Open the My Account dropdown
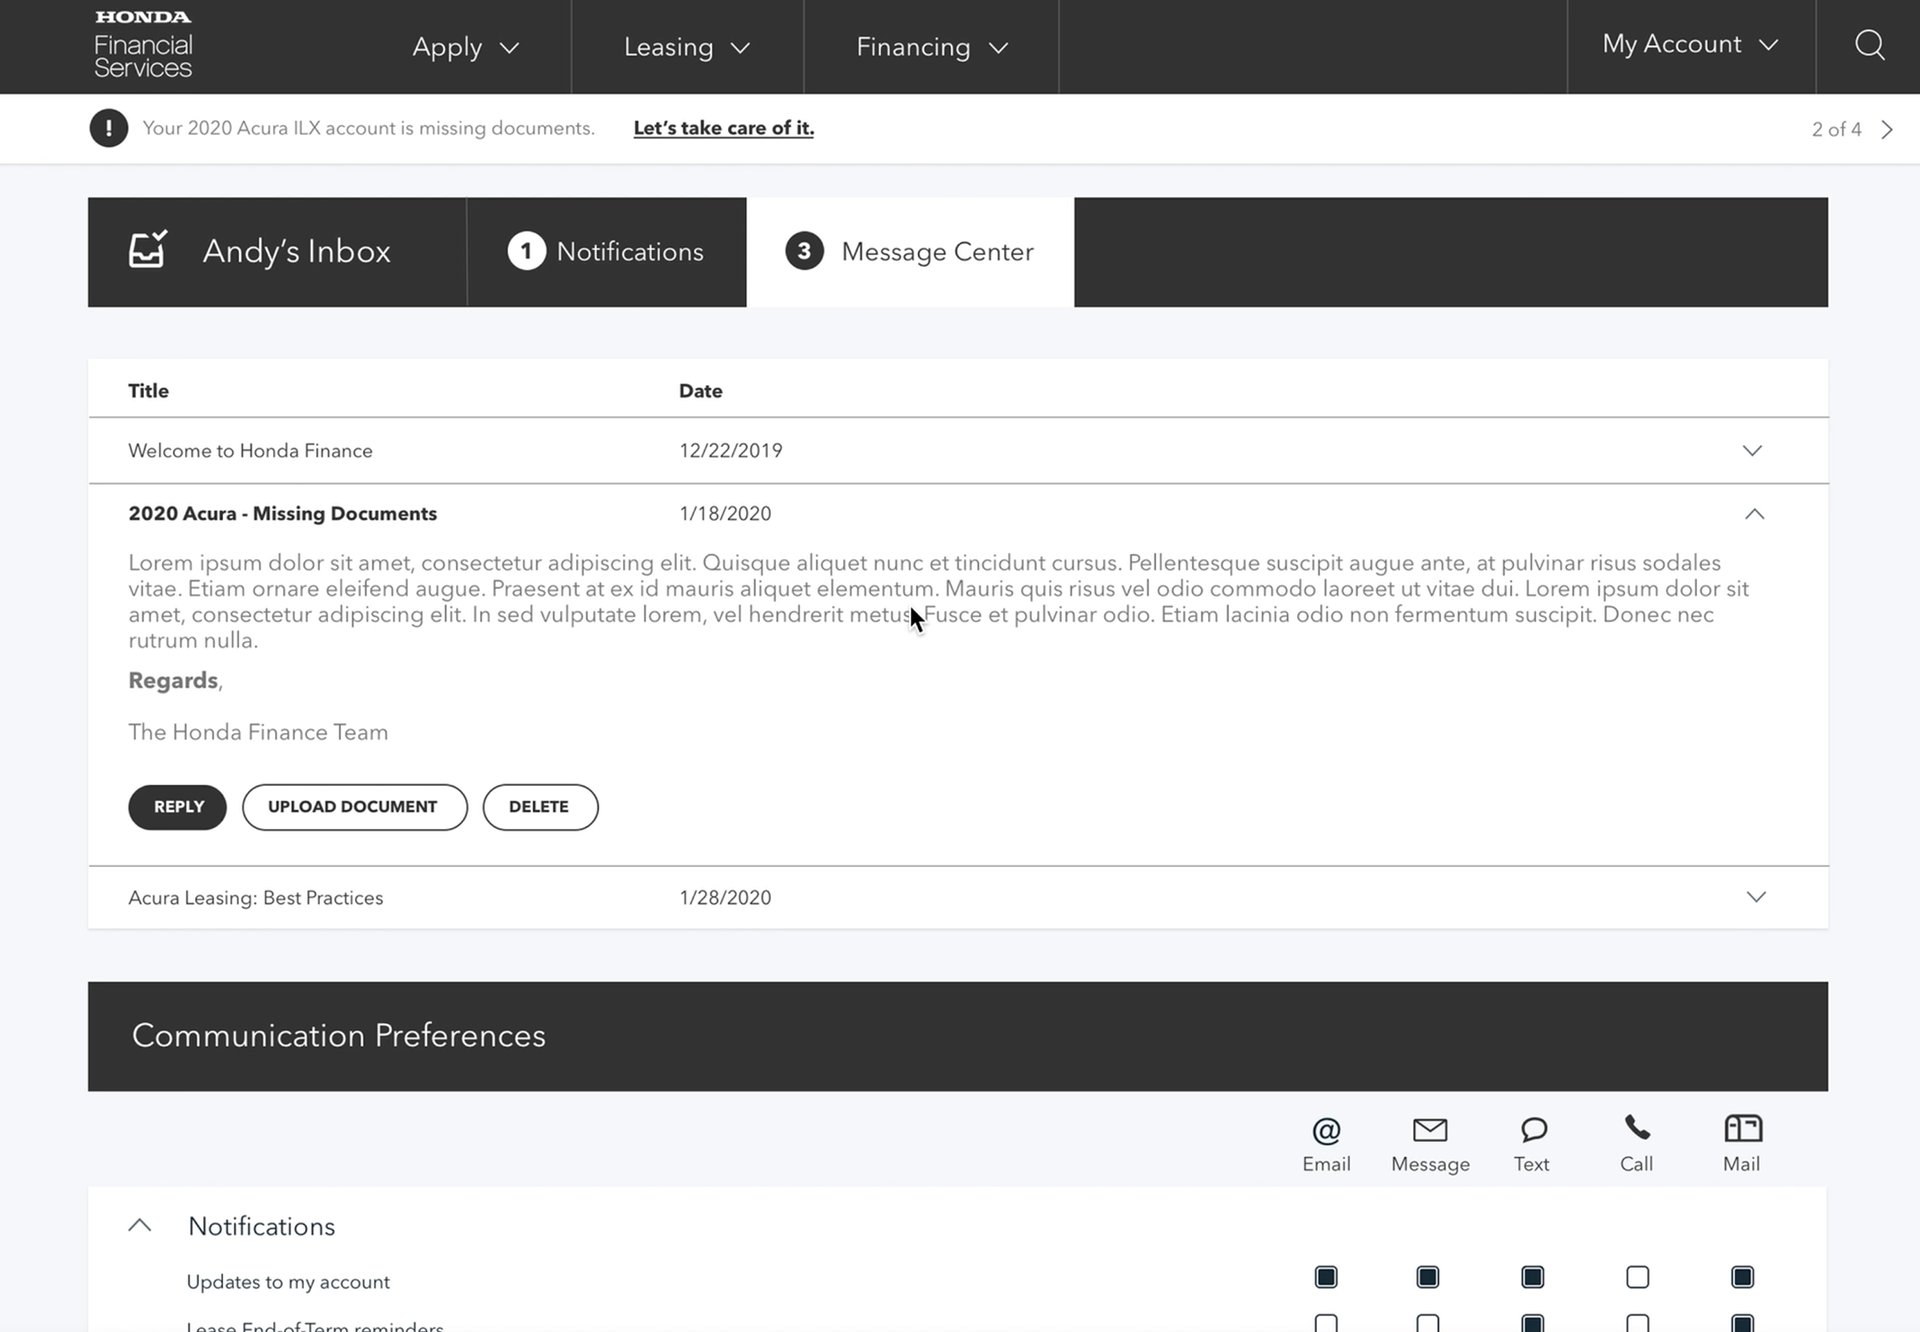Image resolution: width=1920 pixels, height=1332 pixels. [x=1690, y=44]
